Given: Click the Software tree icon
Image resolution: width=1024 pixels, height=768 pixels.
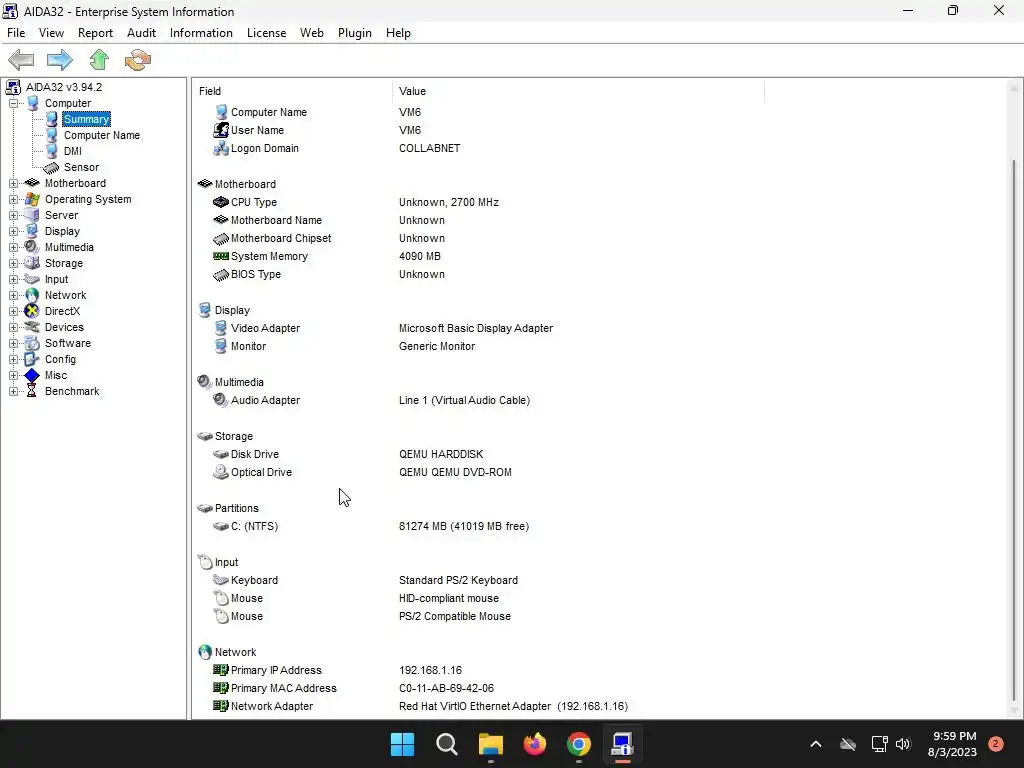Looking at the screenshot, I should tap(31, 344).
